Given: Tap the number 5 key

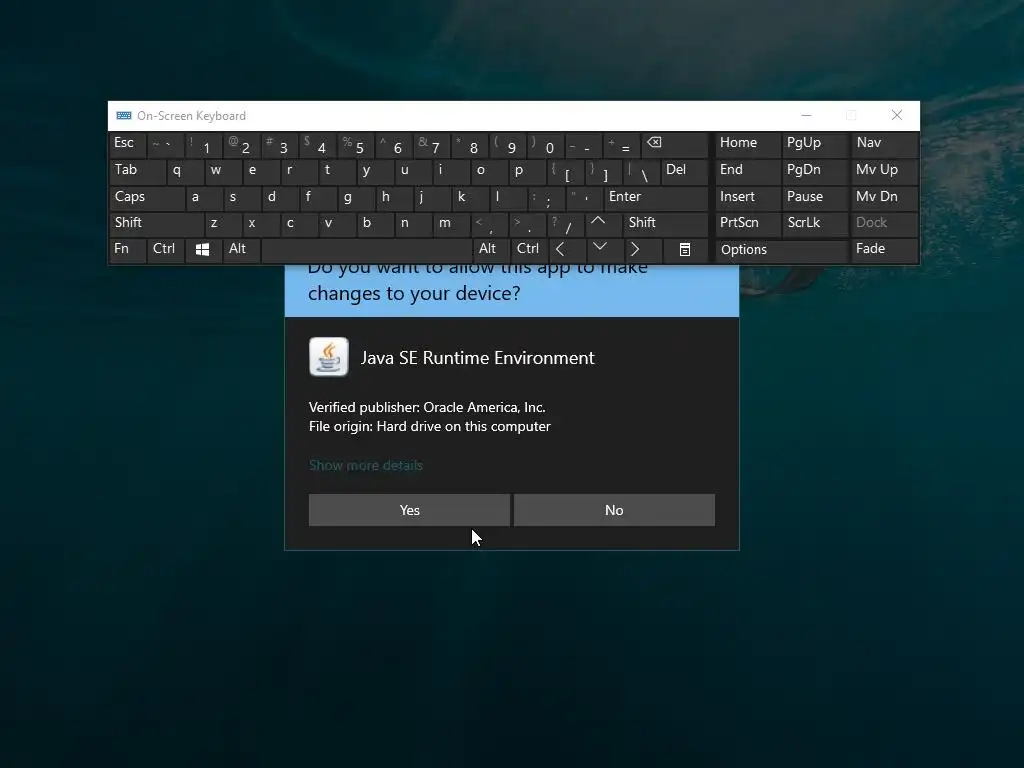Looking at the screenshot, I should tap(355, 144).
